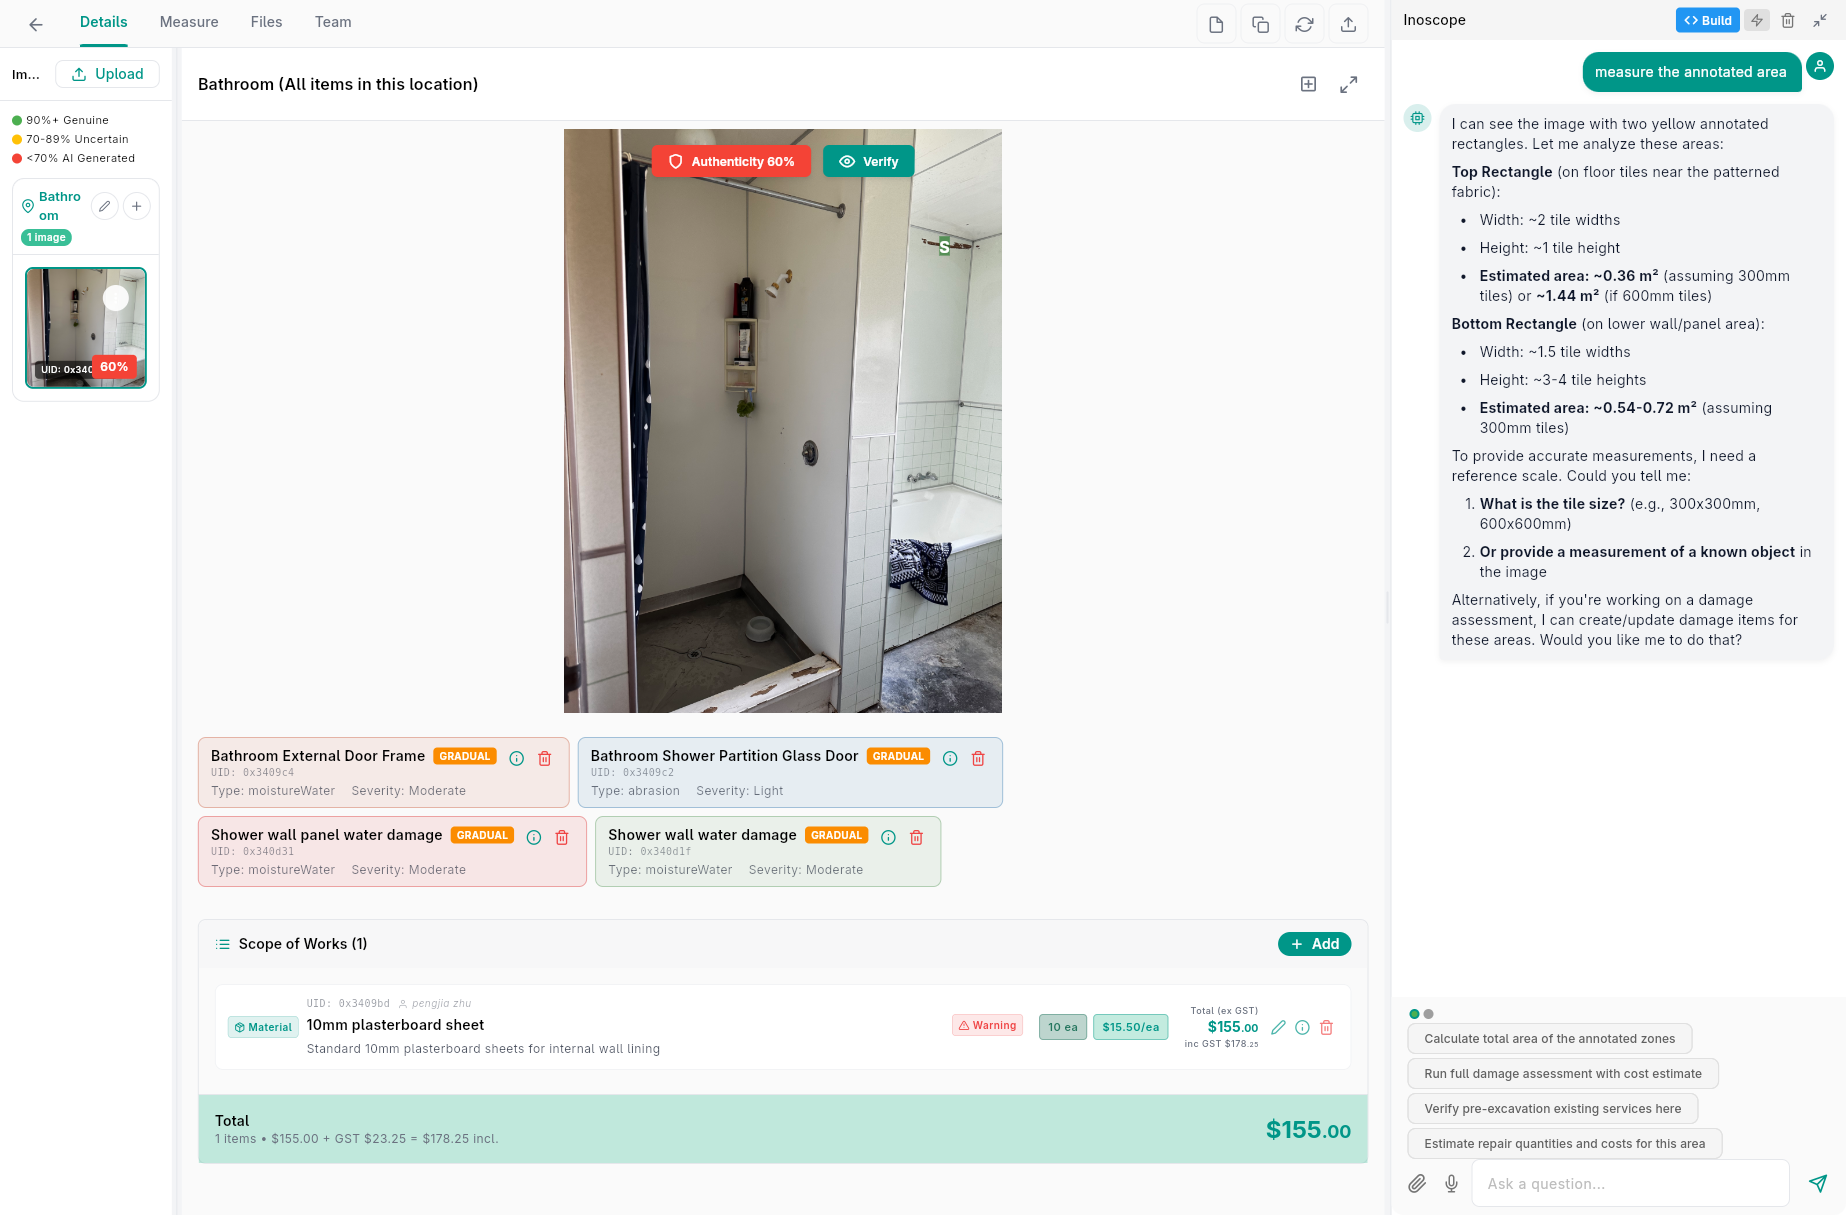Image resolution: width=1846 pixels, height=1215 pixels.
Task: Select the bathroom image thumbnail
Action: pos(86,327)
